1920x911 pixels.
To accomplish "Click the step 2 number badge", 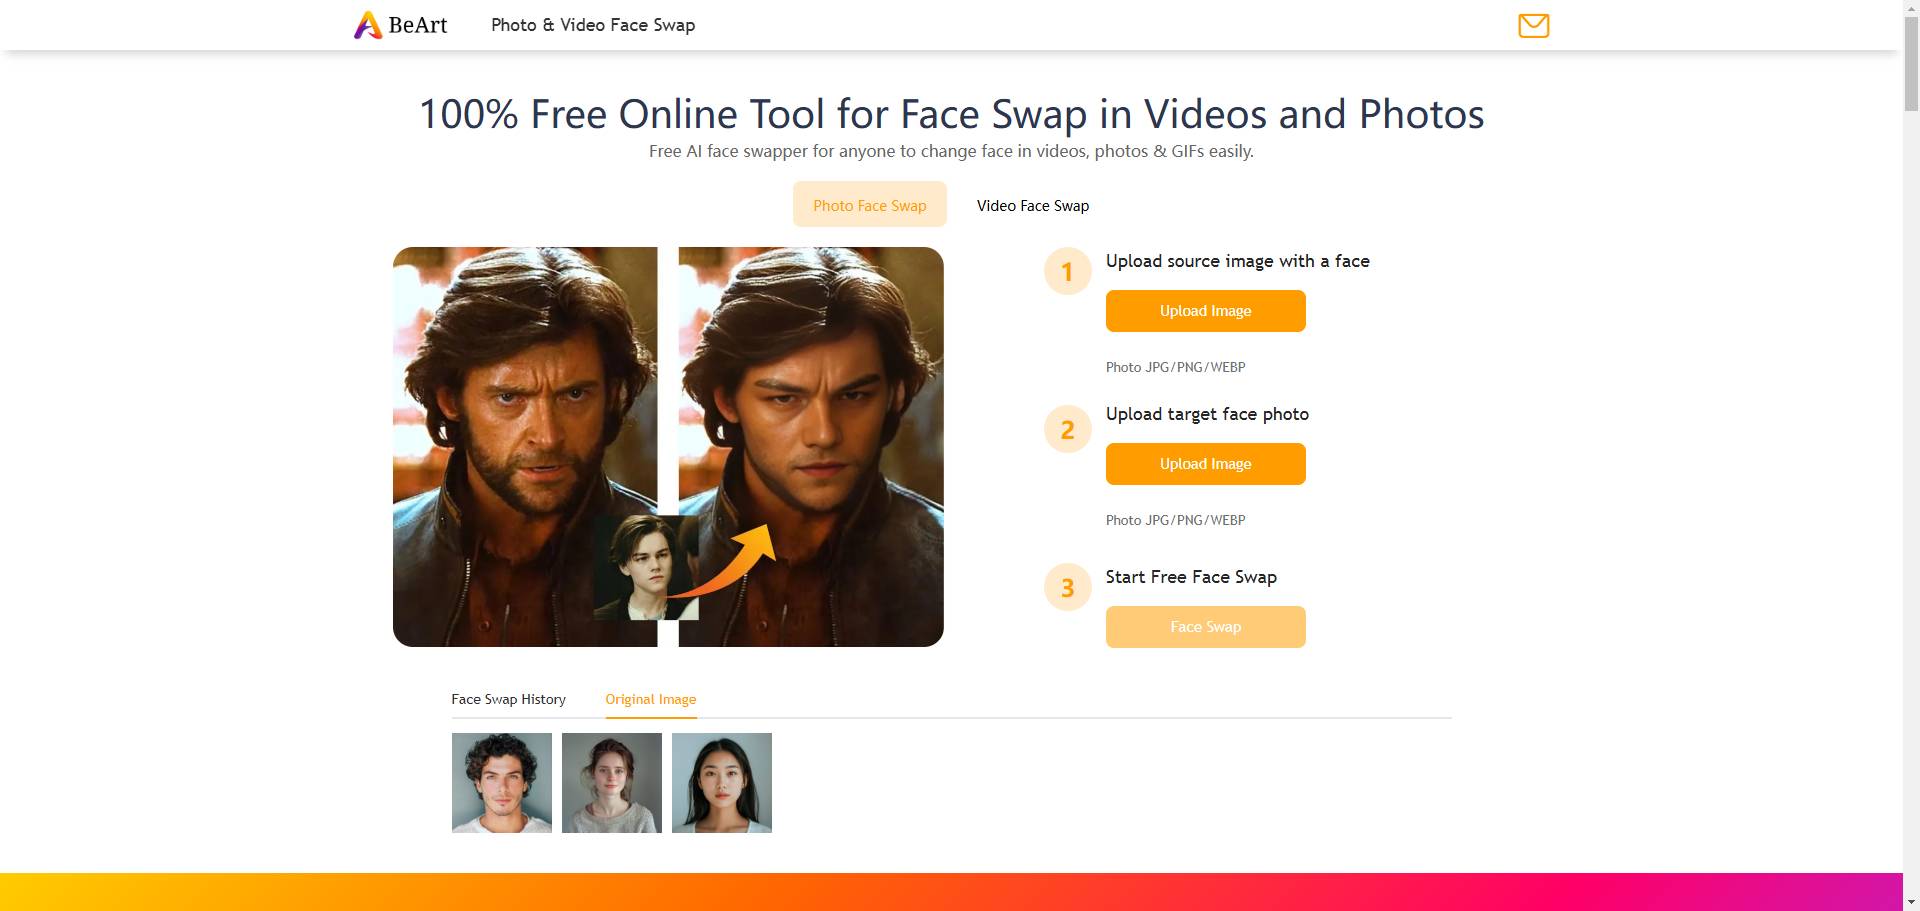I will [x=1067, y=429].
